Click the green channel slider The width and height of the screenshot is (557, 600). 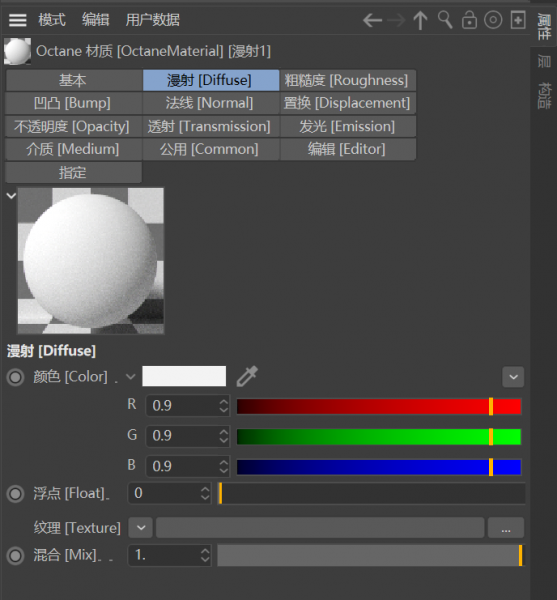point(379,437)
